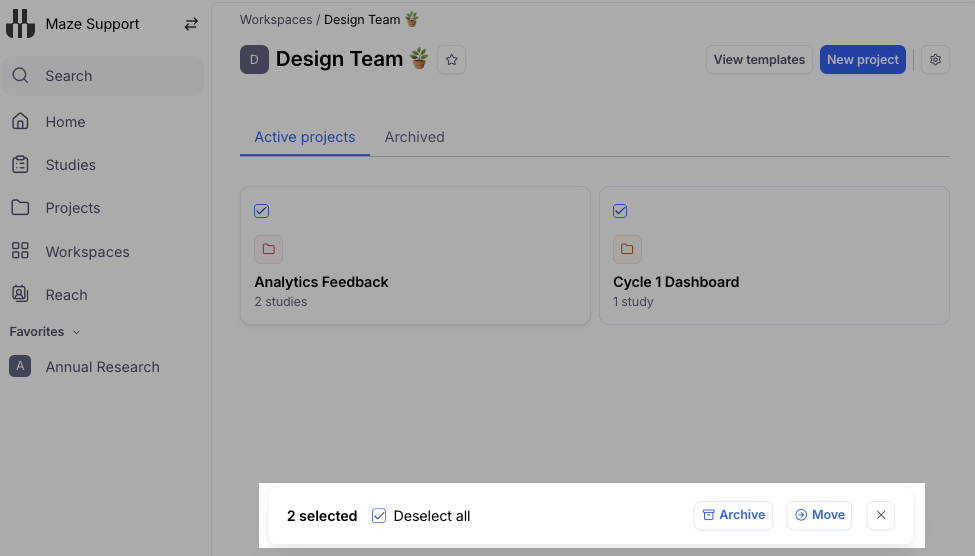Click the '2 selected' label
The image size is (975, 556).
point(322,516)
